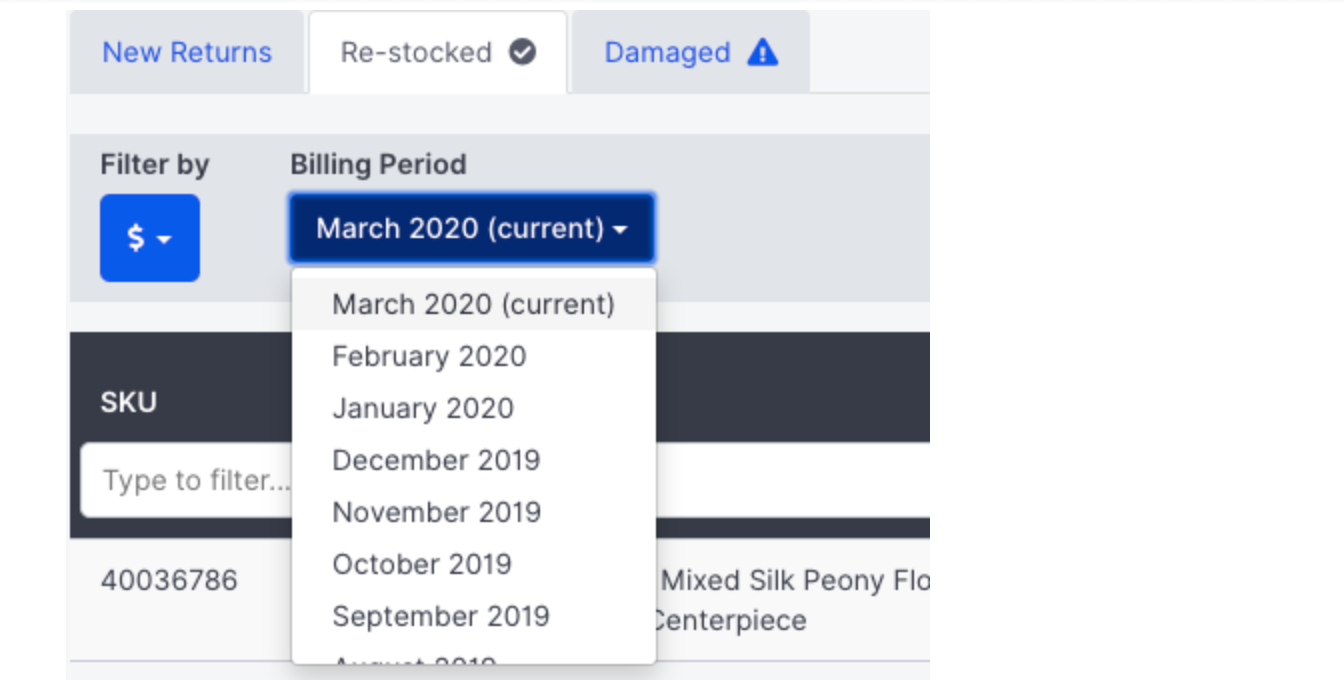
Task: Click the warning triangle on Damaged tab
Action: pos(760,52)
